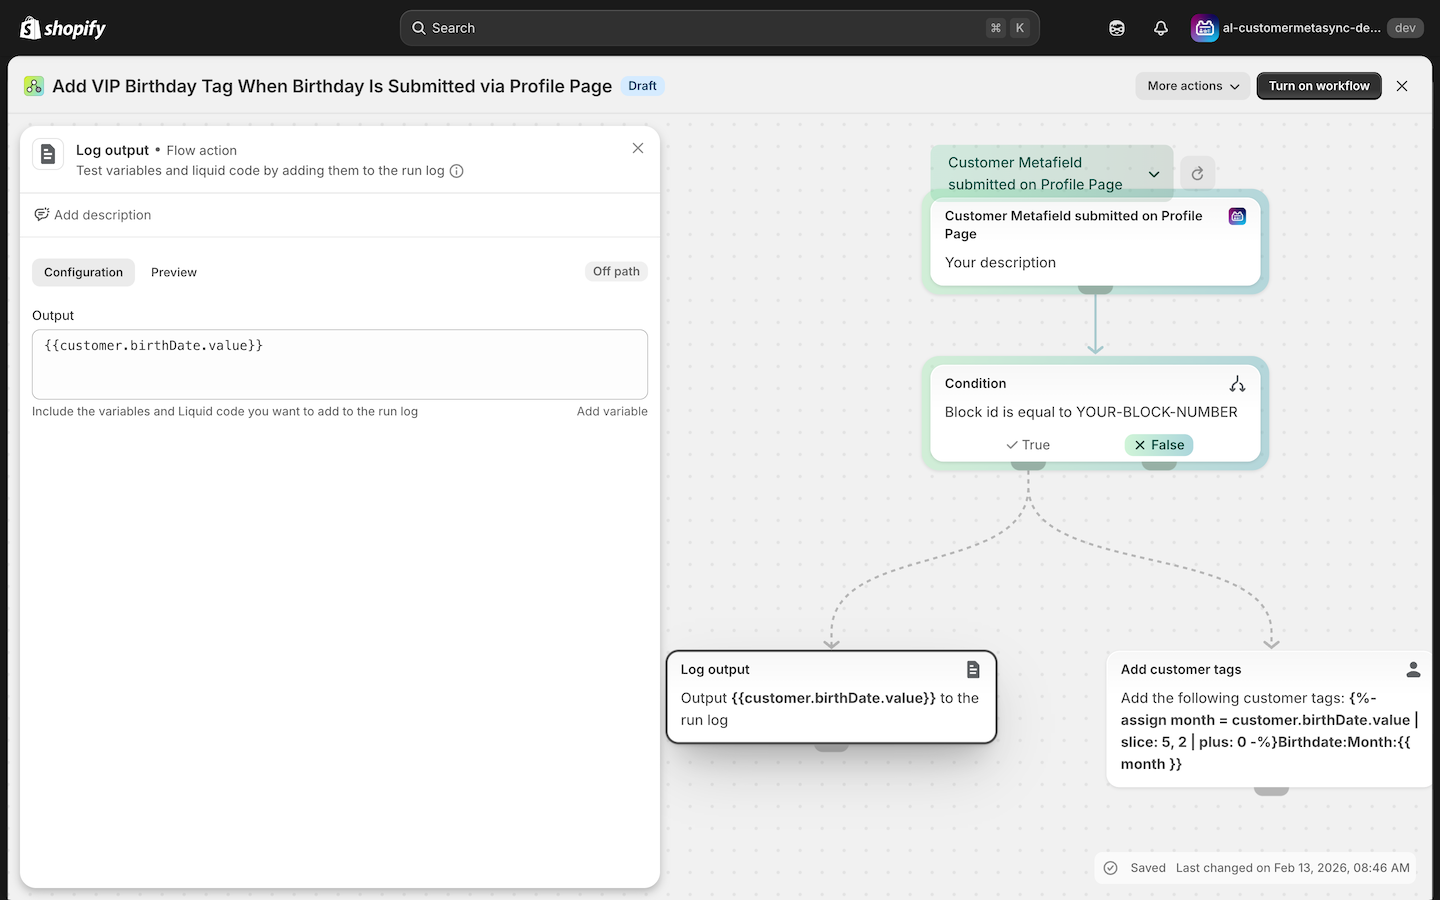Screen dimensions: 1440x900
Task: Switch to the Preview tab
Action: click(173, 271)
